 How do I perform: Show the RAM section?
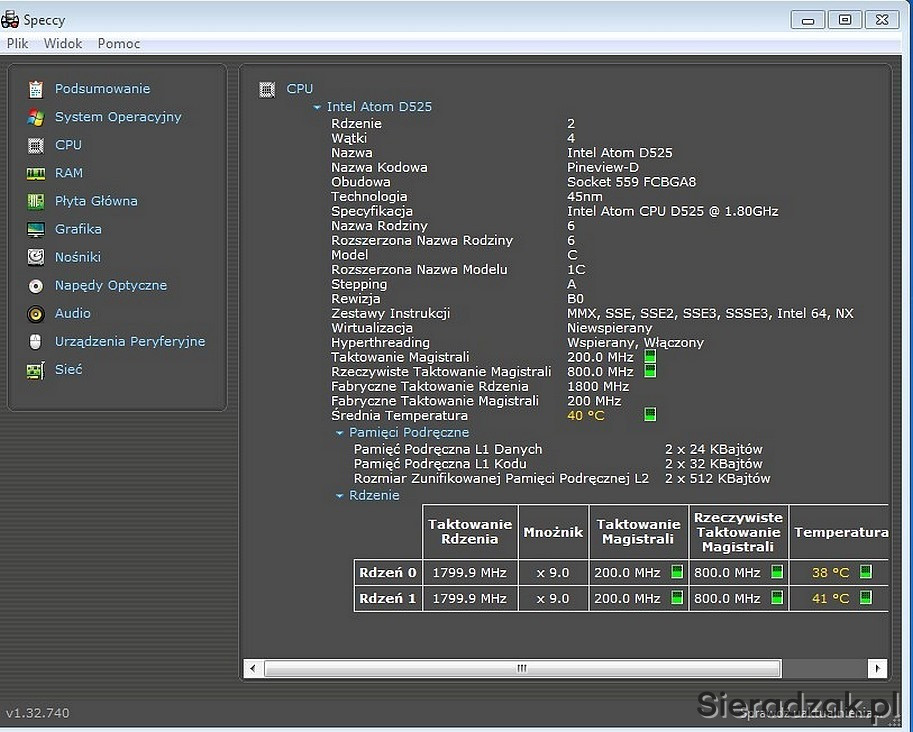[69, 173]
